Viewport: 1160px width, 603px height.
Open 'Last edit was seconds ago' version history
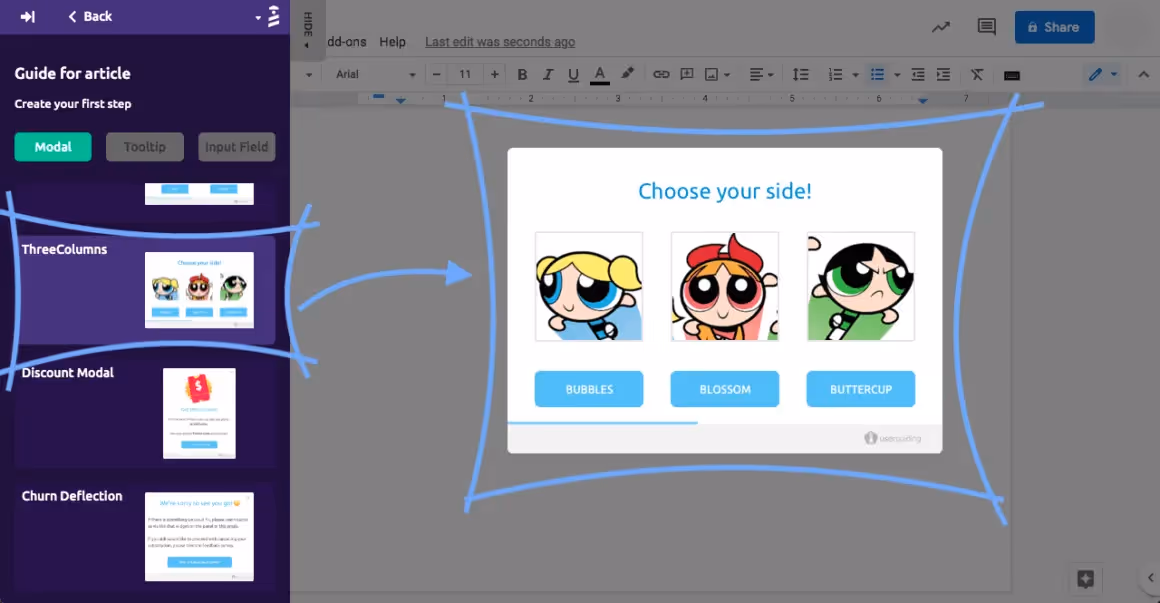(x=500, y=42)
